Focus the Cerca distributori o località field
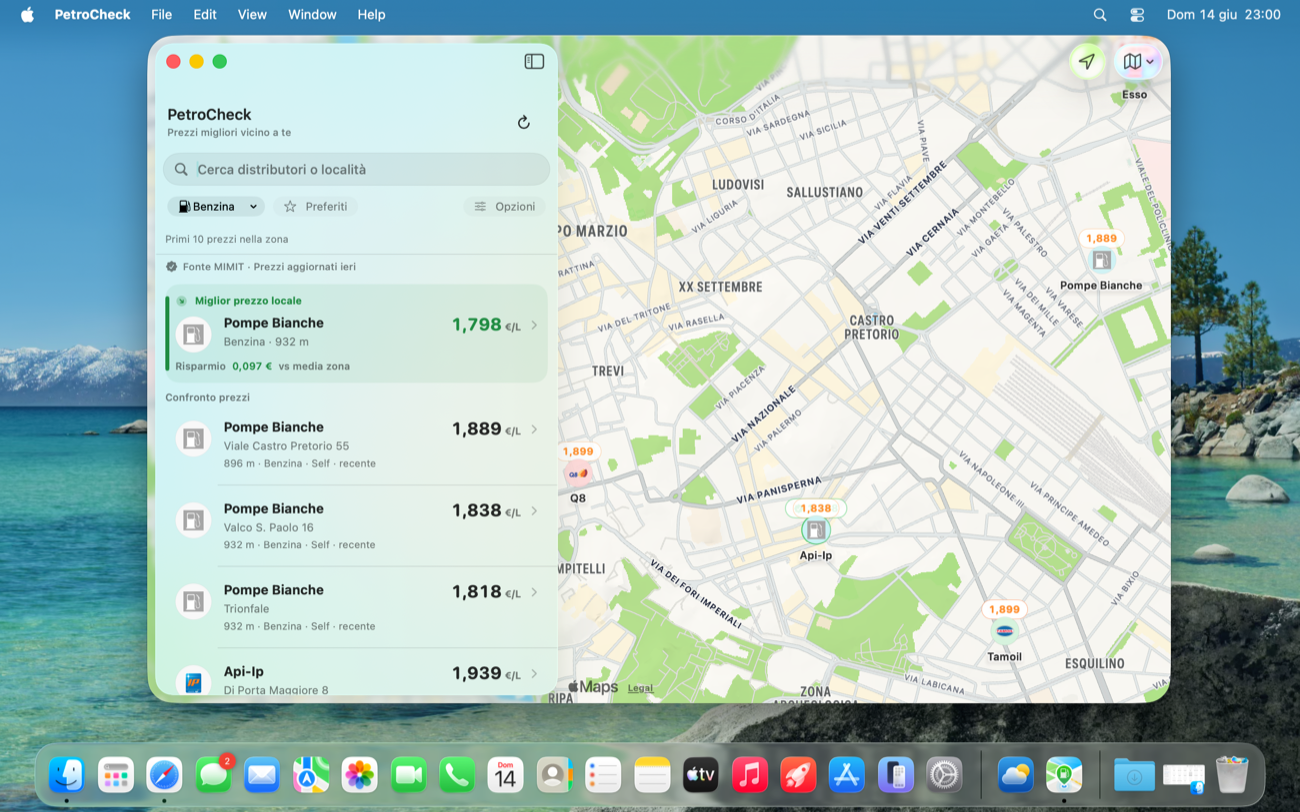The image size is (1300, 812). point(357,169)
